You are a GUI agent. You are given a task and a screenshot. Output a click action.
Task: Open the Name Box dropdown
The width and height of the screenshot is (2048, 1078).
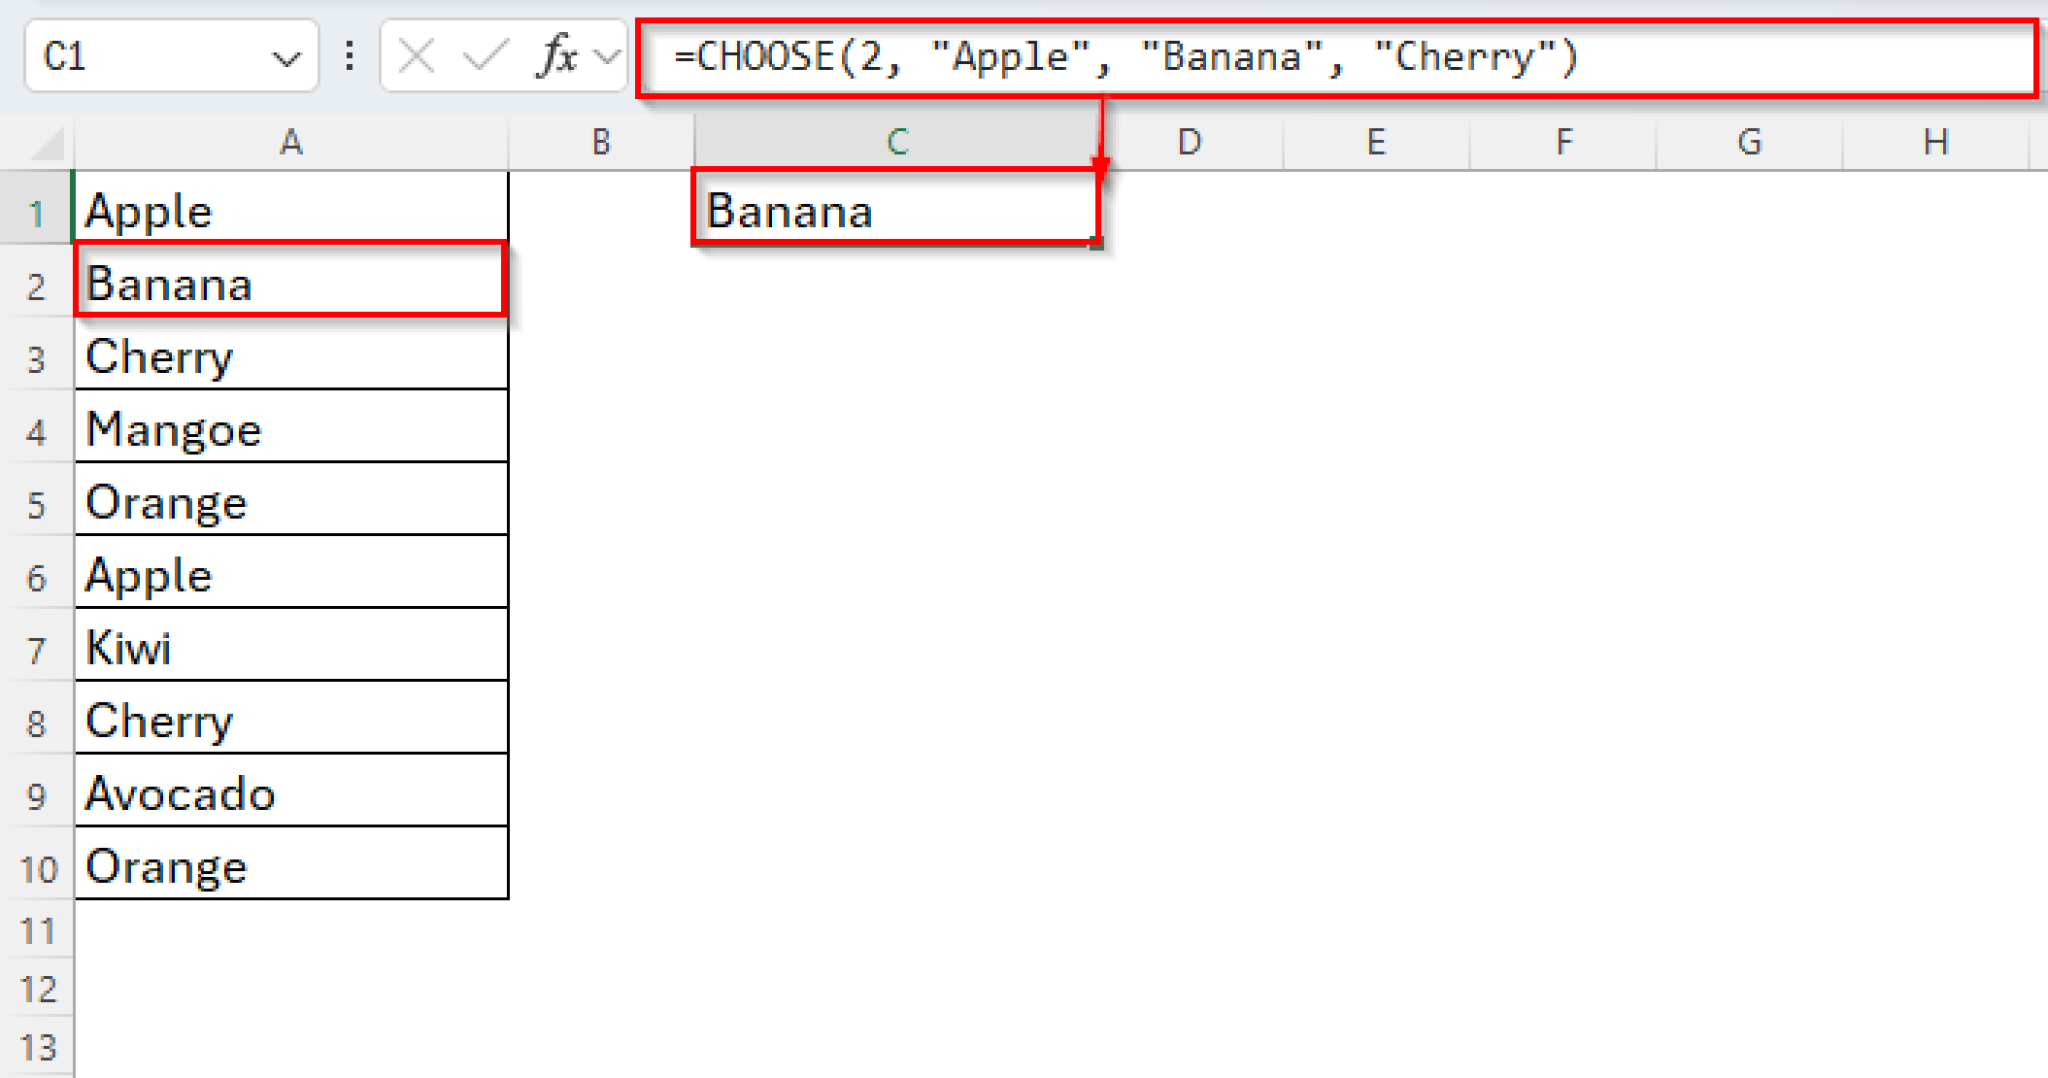click(288, 56)
